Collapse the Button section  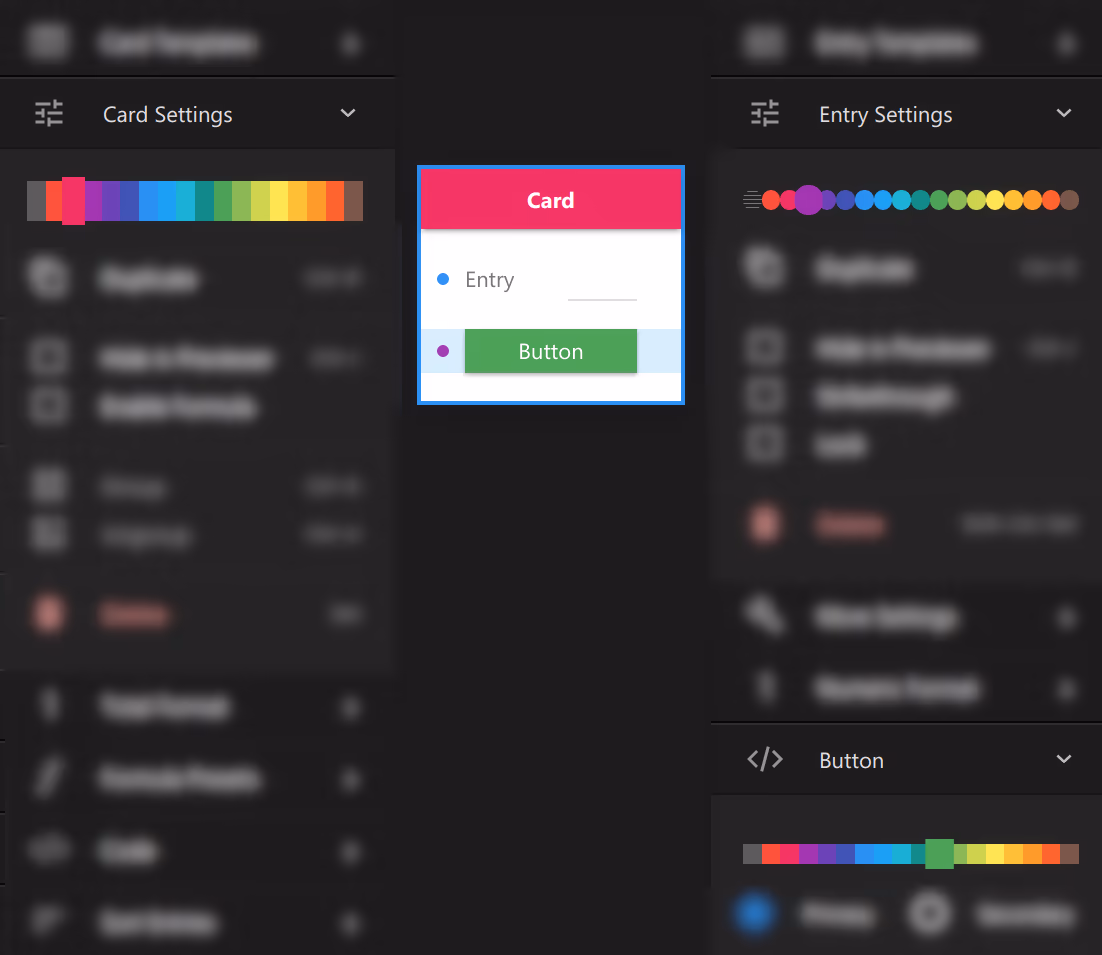pyautogui.click(x=1063, y=760)
